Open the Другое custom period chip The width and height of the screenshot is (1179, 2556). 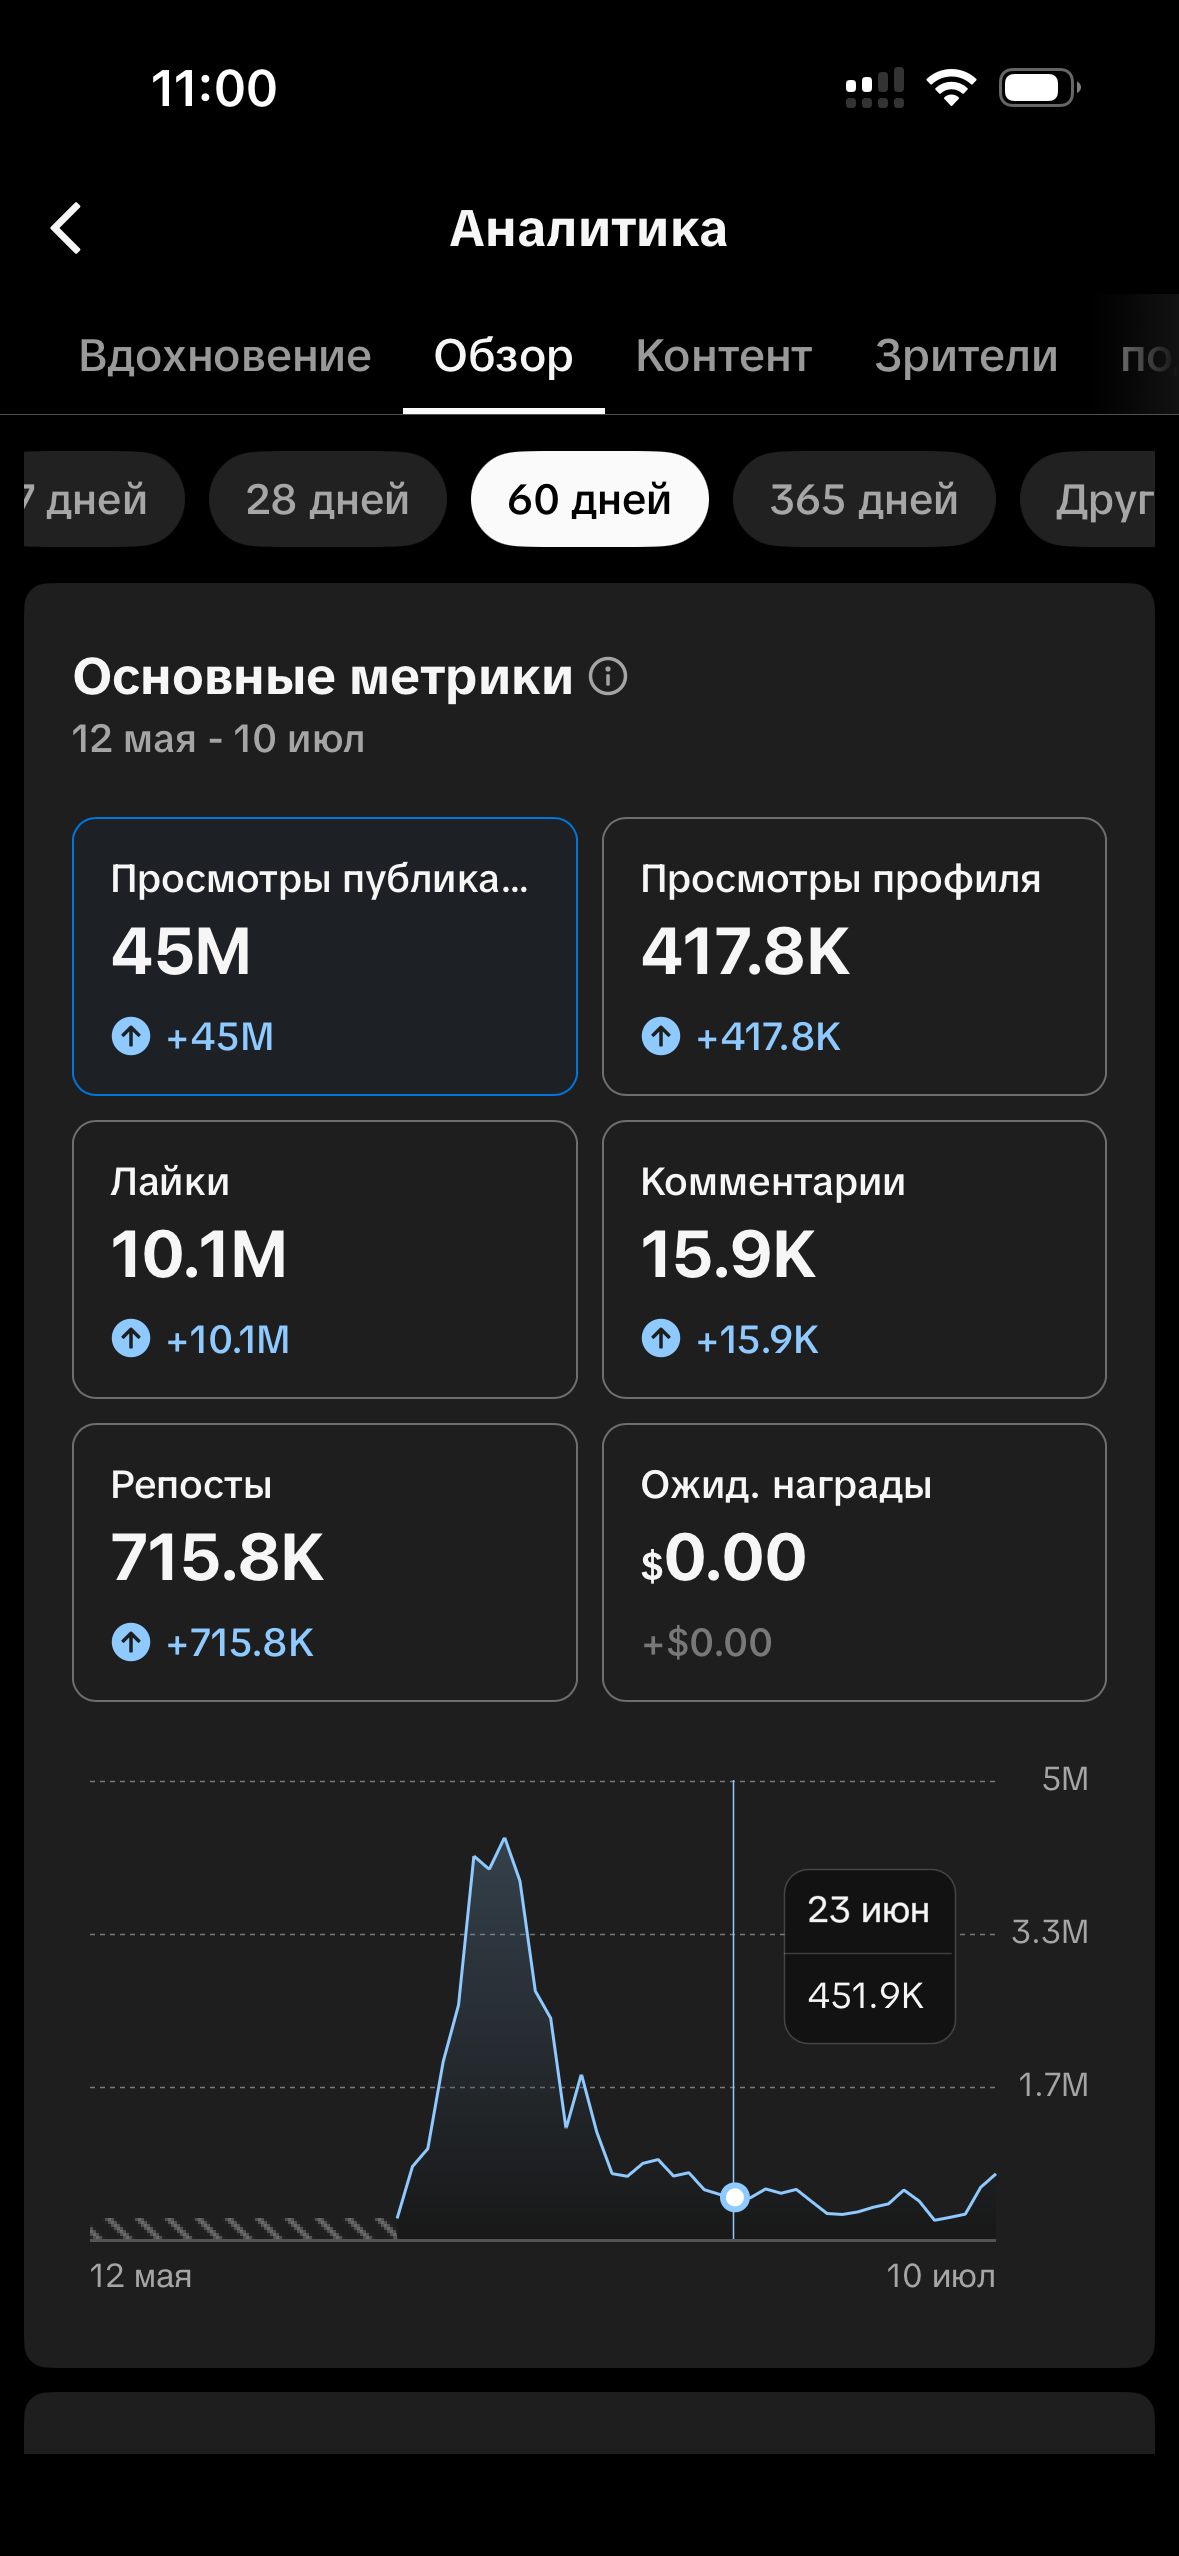tap(1088, 499)
